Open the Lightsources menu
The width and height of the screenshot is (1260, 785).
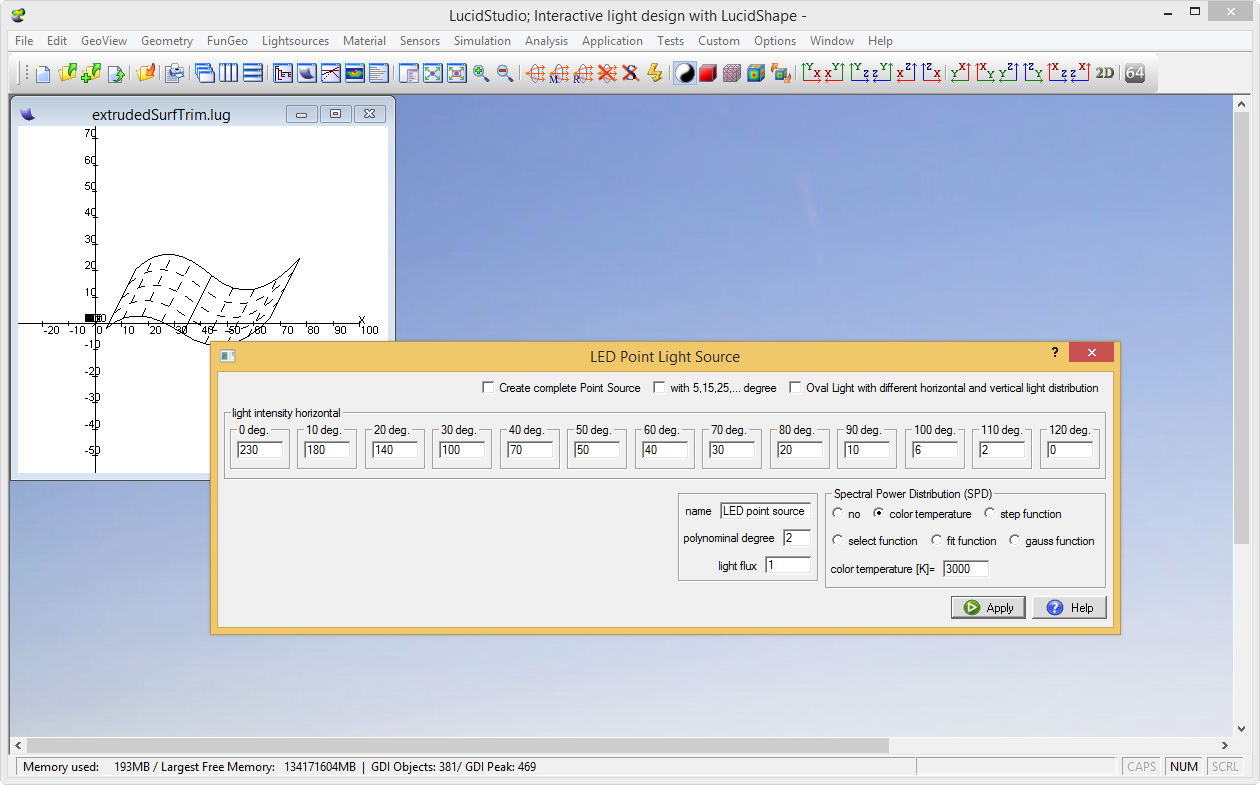295,41
